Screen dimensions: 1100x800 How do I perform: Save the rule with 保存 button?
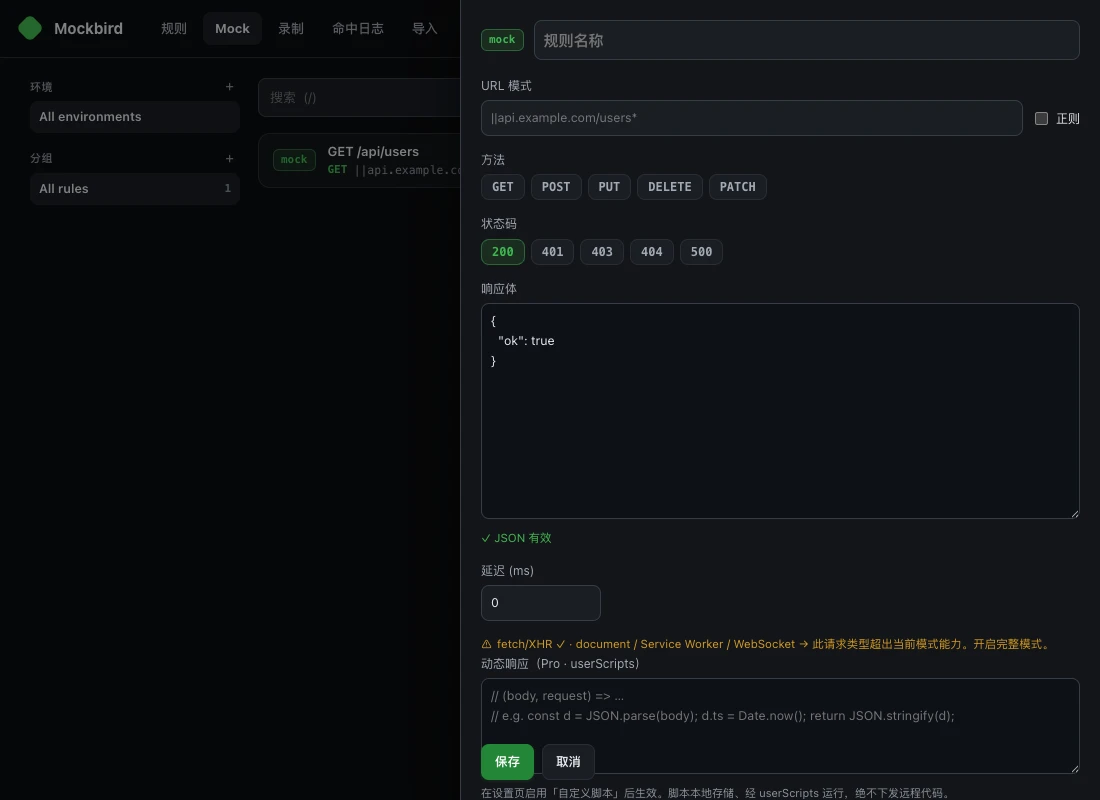point(507,761)
